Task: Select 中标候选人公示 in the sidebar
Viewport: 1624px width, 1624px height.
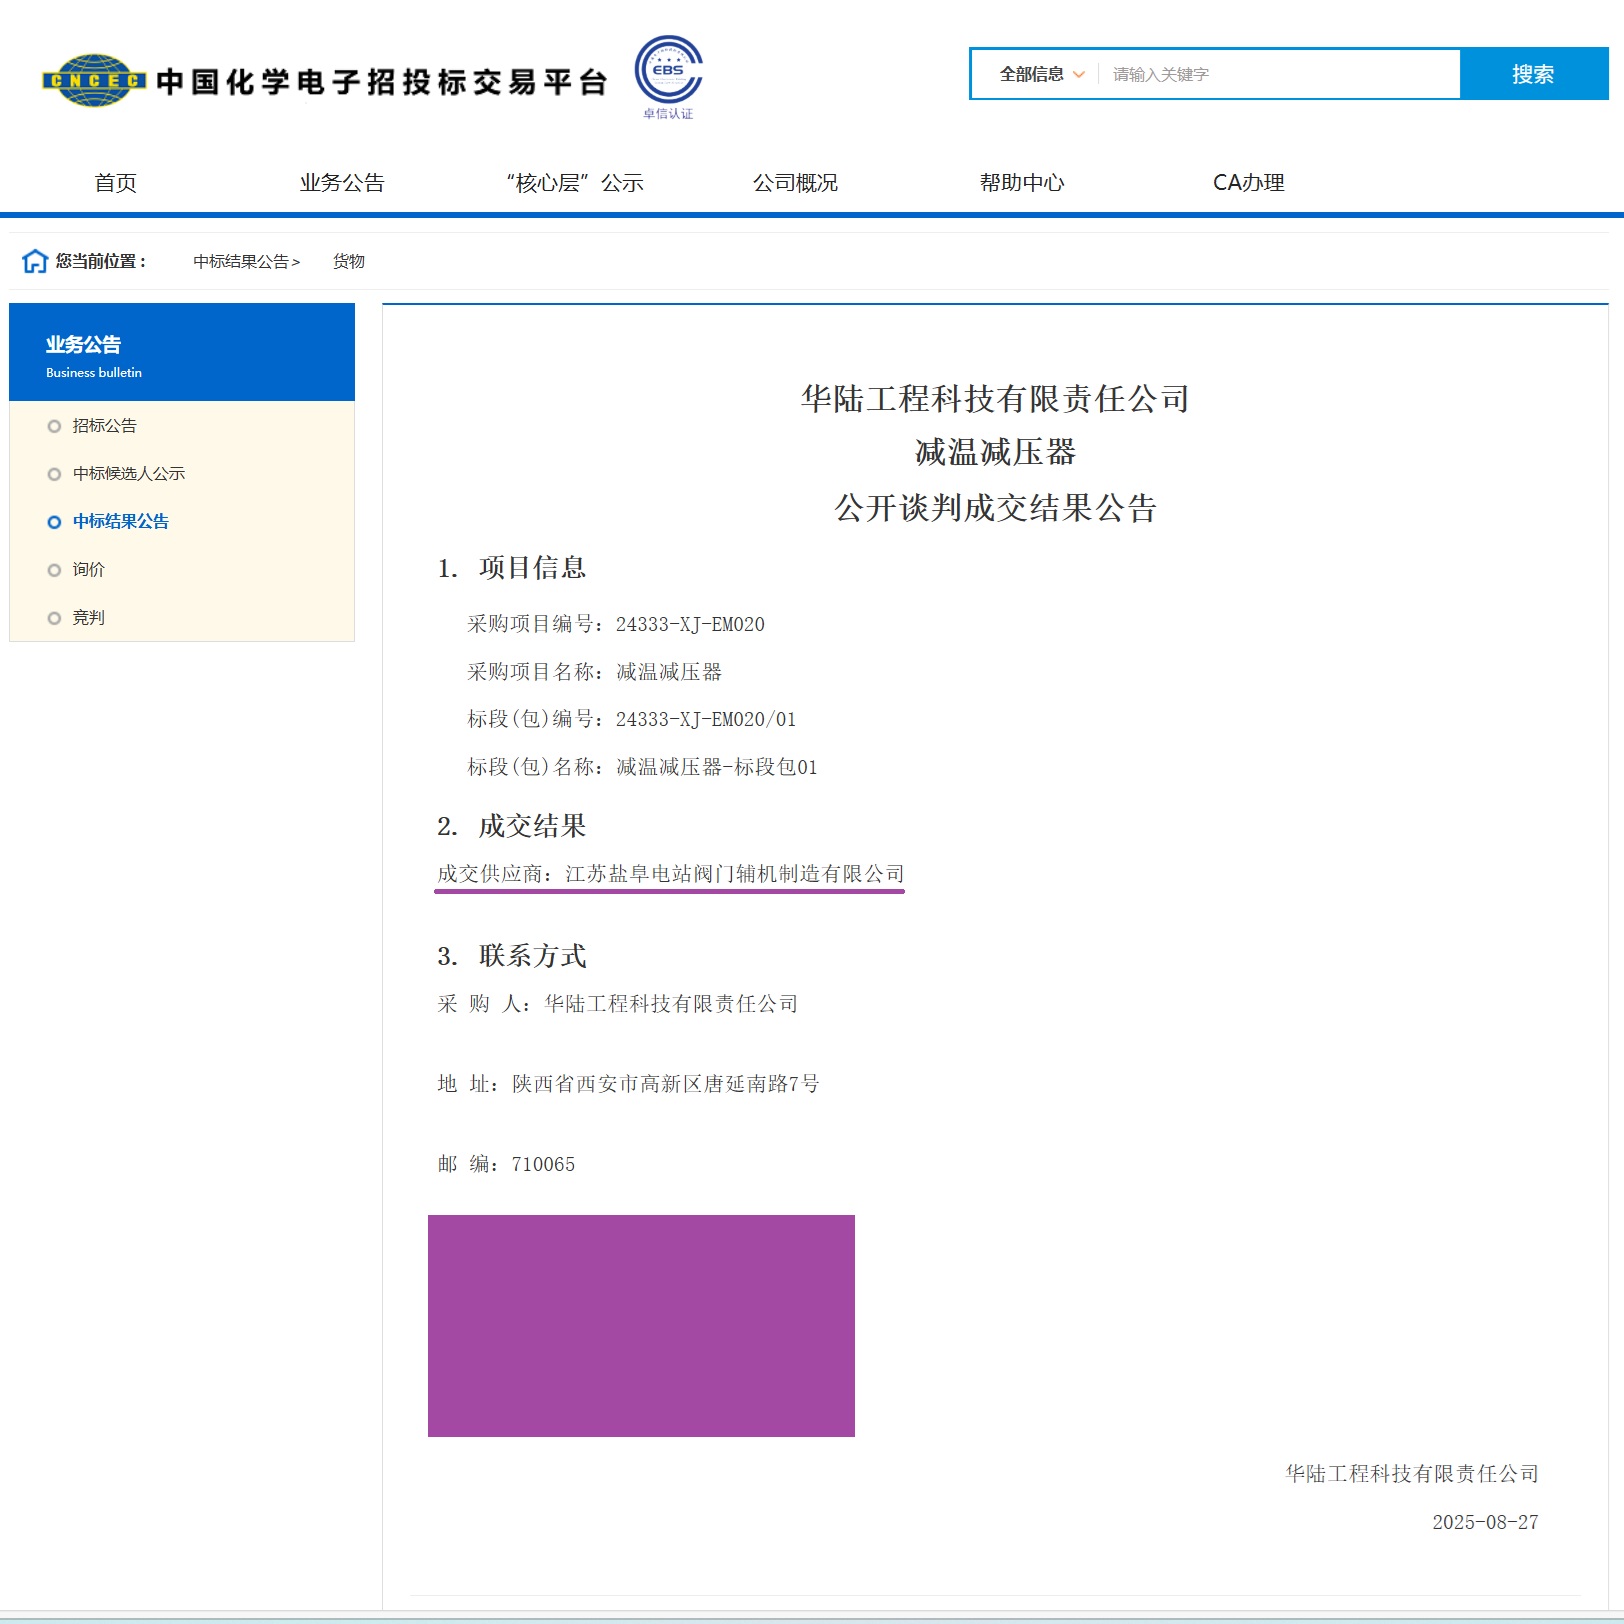Action: (x=129, y=474)
